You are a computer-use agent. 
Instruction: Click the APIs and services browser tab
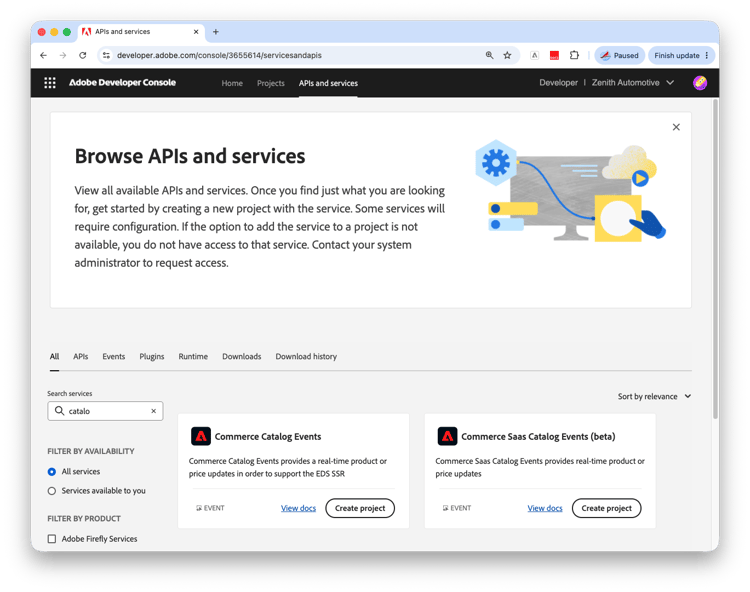141,32
